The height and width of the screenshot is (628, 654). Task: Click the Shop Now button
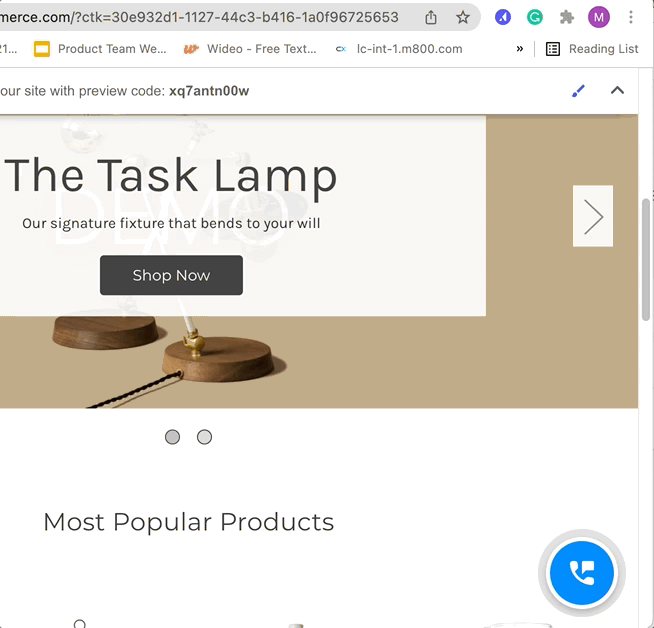pos(171,275)
